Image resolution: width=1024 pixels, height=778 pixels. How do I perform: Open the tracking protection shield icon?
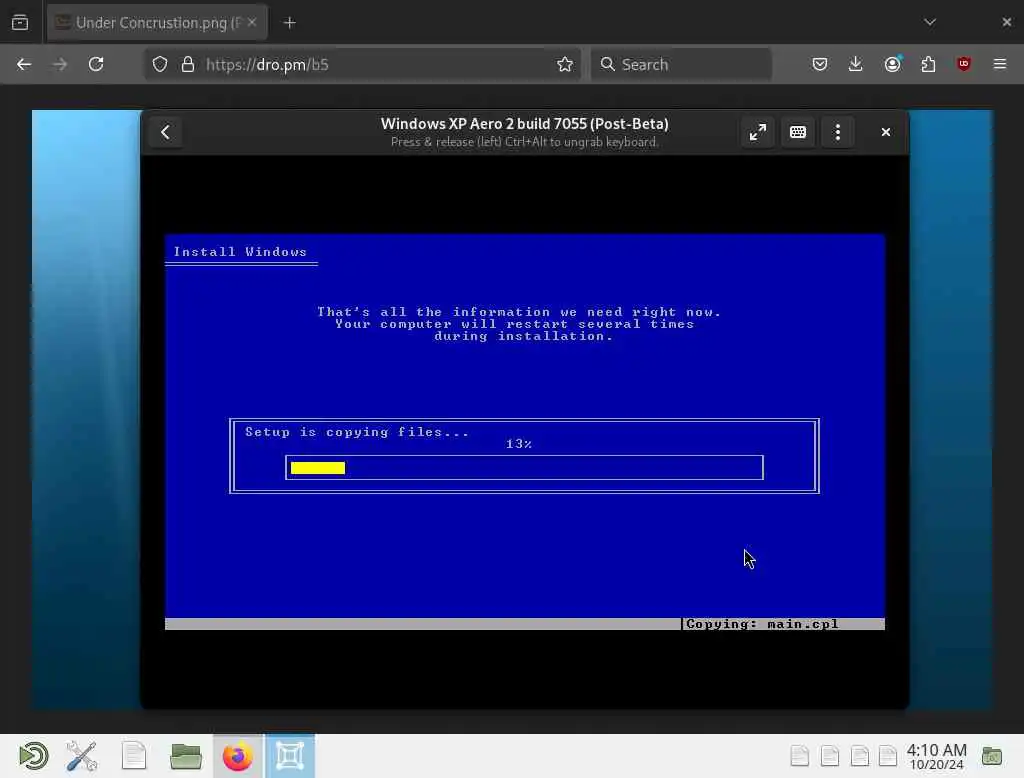coord(160,64)
